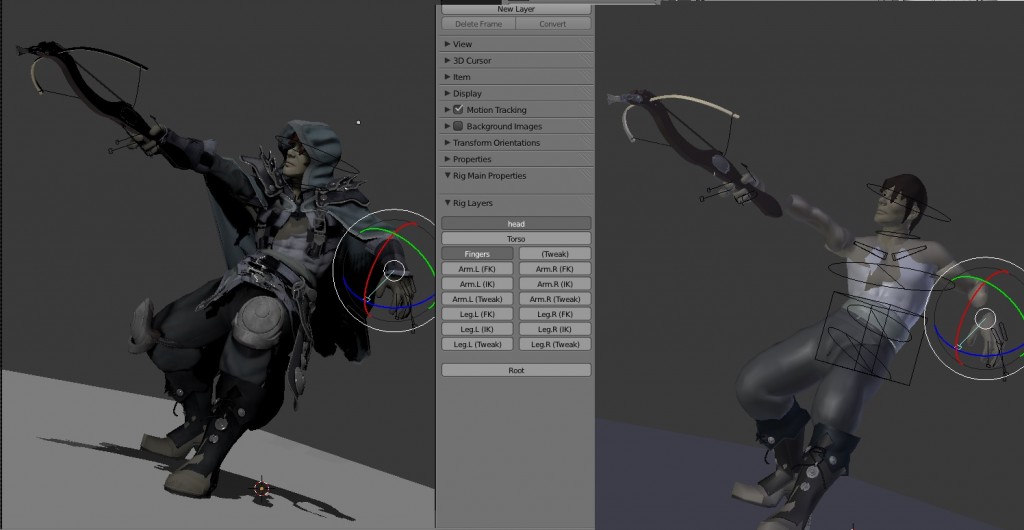This screenshot has height=530, width=1024.
Task: Toggle the Arm.R (IK) layer
Action: click(x=555, y=284)
